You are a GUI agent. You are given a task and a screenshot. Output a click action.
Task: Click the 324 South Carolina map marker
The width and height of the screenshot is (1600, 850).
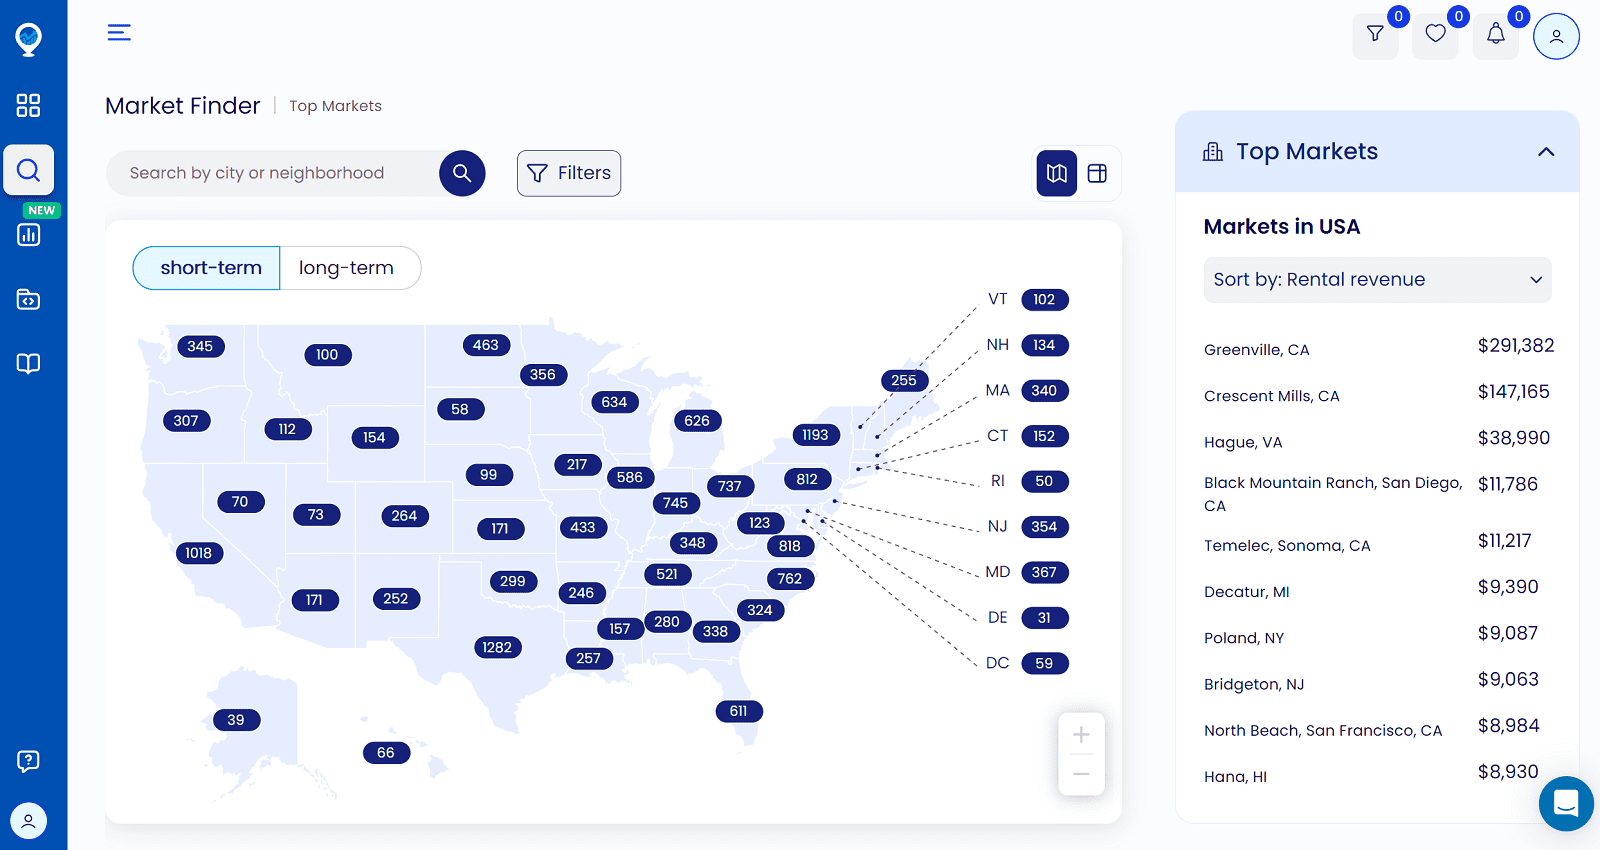(x=760, y=610)
